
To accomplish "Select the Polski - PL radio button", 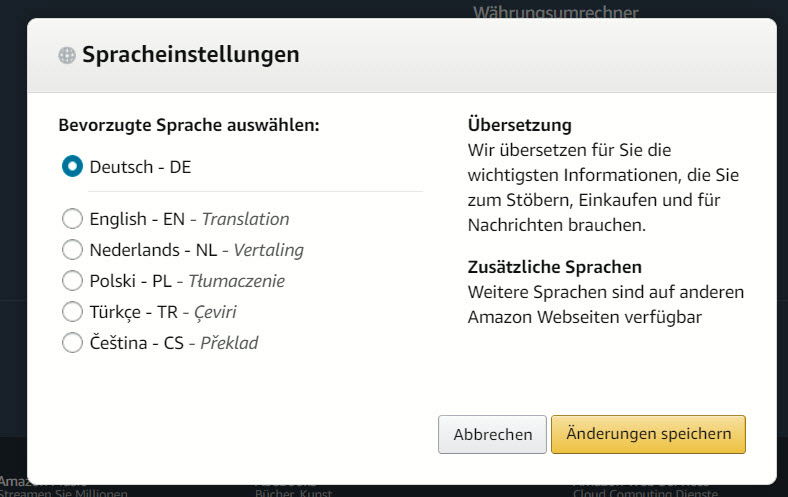I will [x=72, y=281].
